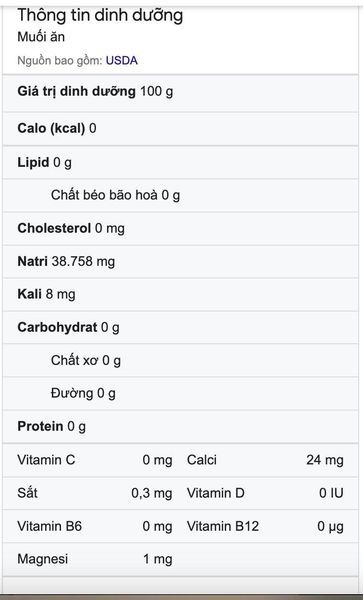Image resolution: width=363 pixels, height=600 pixels.
Task: Click the Chất xơ 0 g row
Action: point(180,360)
